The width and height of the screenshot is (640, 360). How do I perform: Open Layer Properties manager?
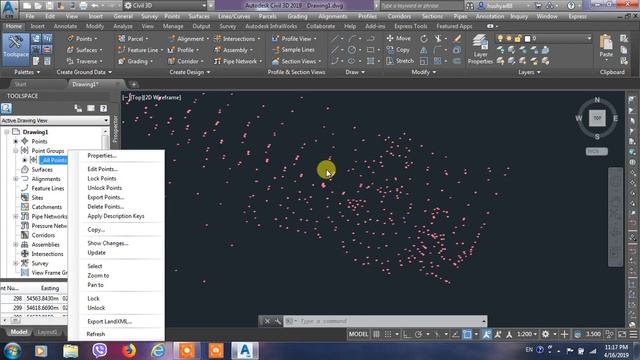point(480,50)
